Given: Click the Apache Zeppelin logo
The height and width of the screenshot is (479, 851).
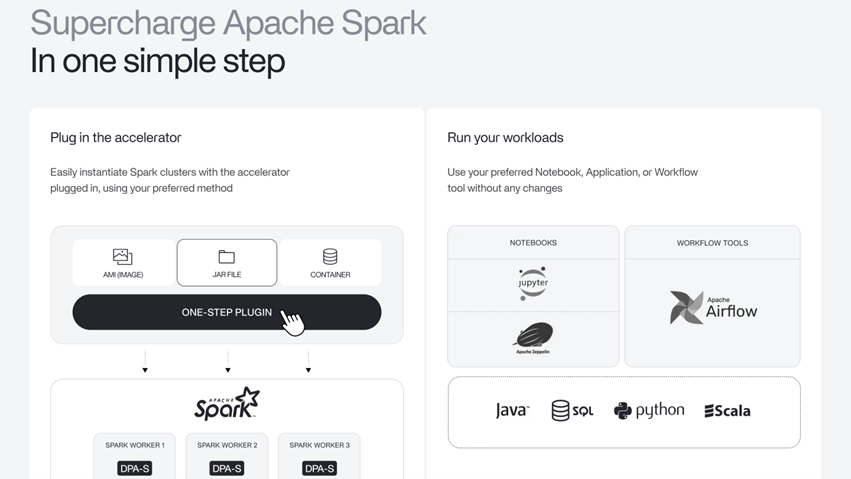Looking at the screenshot, I should (533, 338).
